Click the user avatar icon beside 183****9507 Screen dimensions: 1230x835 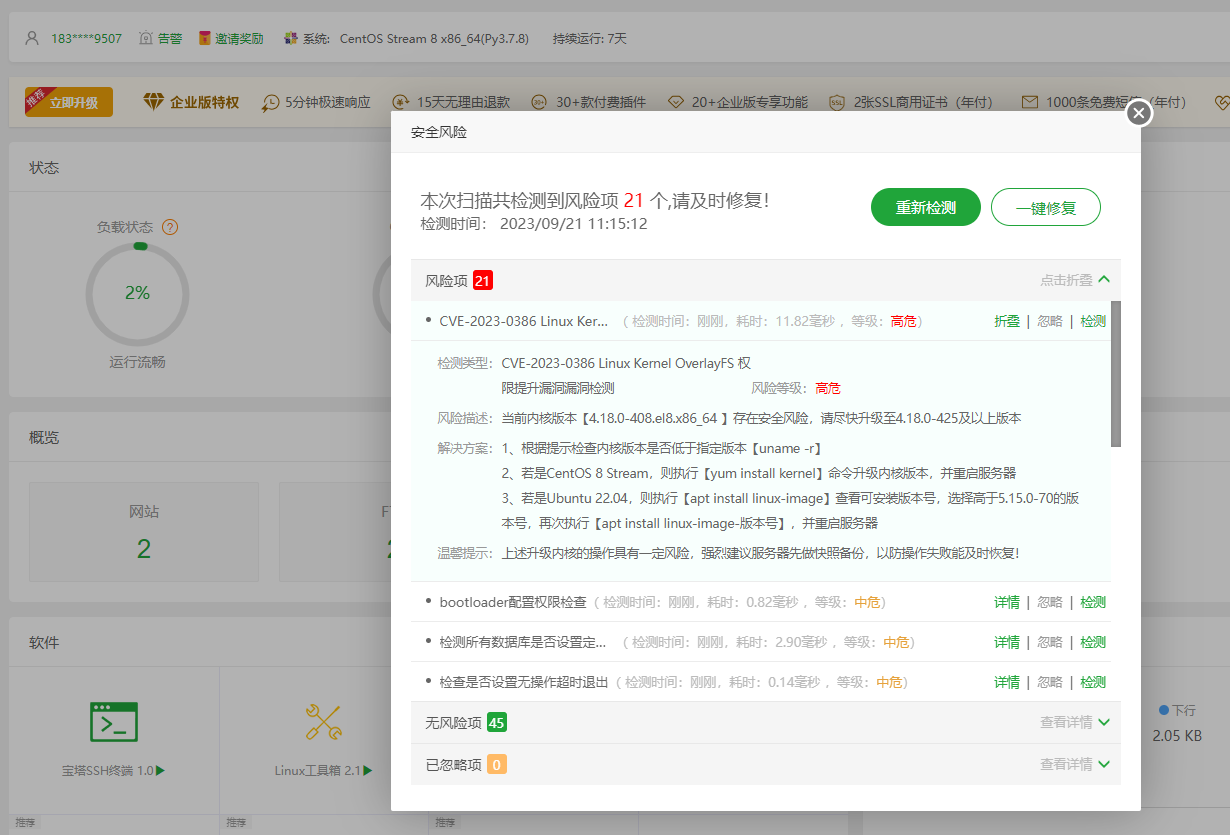pyautogui.click(x=33, y=38)
